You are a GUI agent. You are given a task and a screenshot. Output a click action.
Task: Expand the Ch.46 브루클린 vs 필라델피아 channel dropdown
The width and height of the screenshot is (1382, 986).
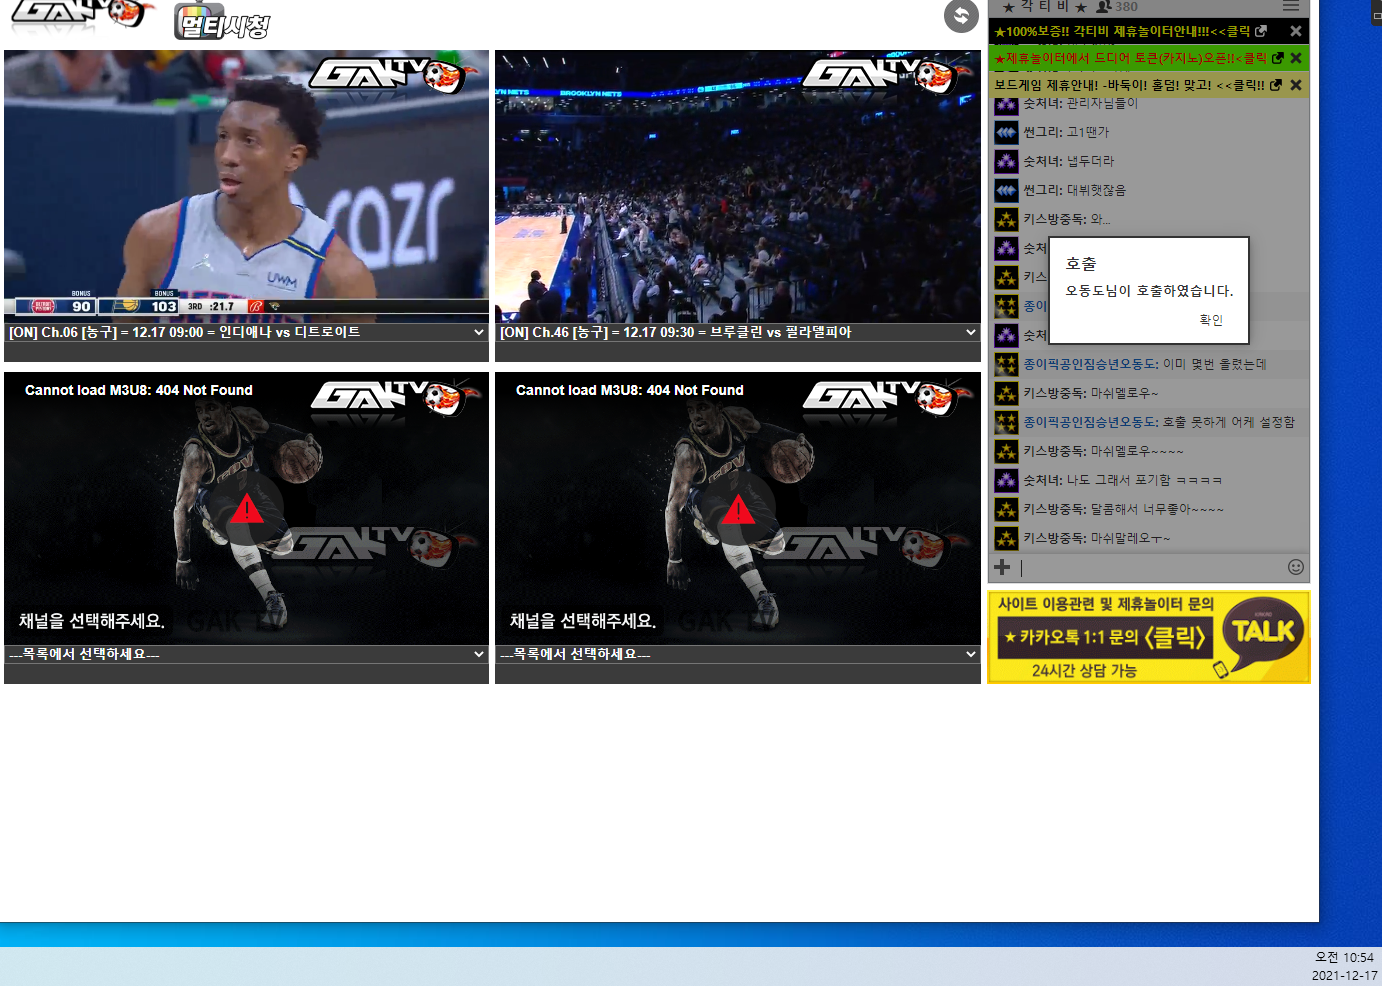pos(738,332)
